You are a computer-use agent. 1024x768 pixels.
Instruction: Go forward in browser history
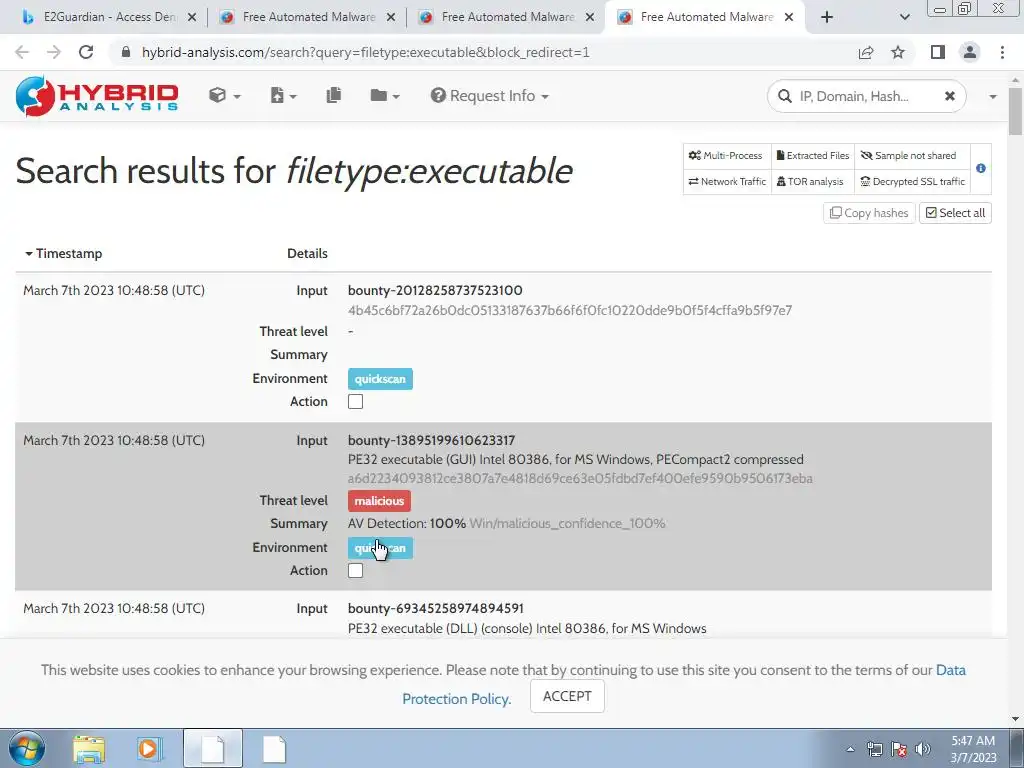pyautogui.click(x=54, y=52)
